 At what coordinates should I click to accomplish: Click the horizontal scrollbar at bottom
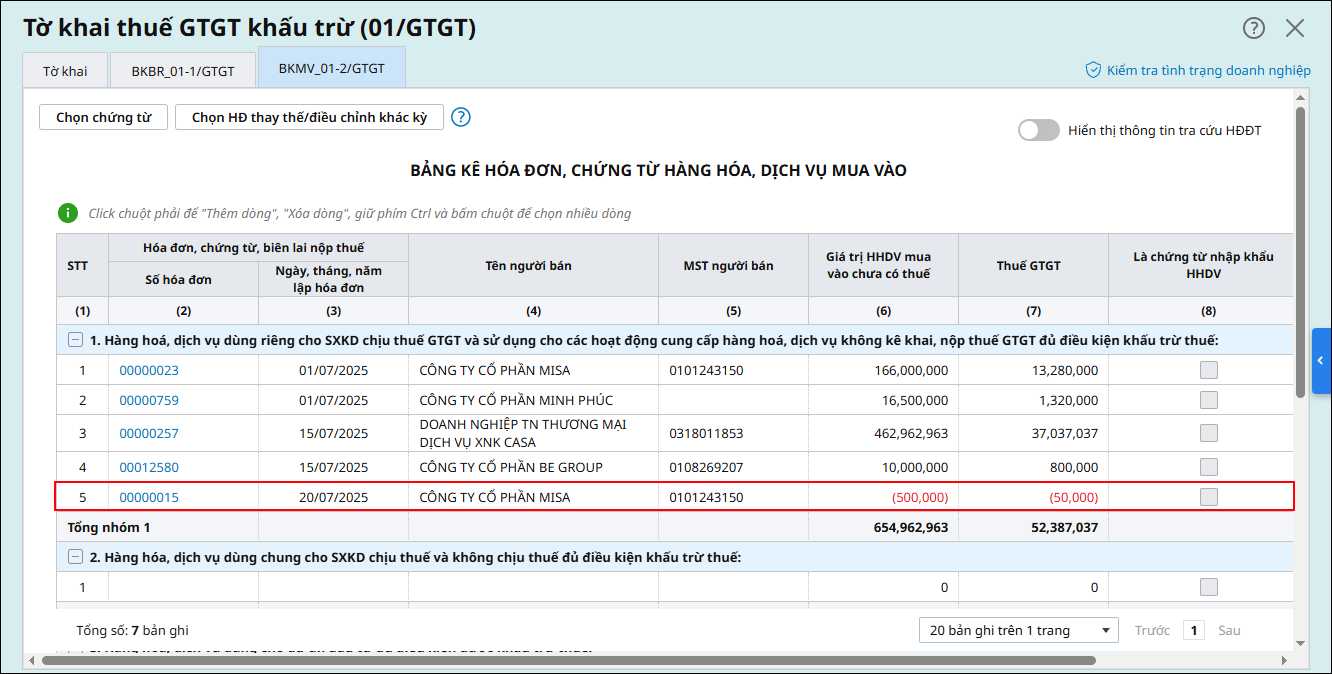[568, 660]
